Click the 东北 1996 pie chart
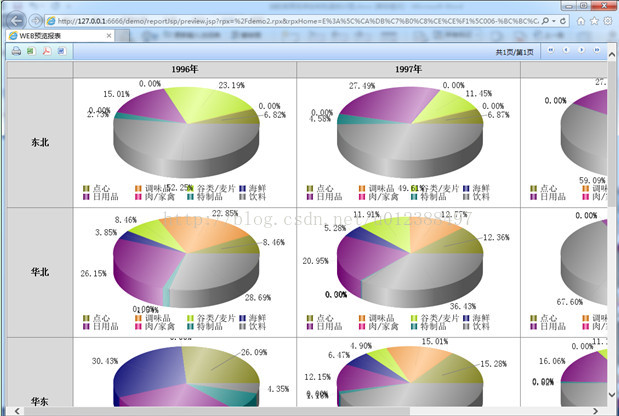 [x=186, y=132]
